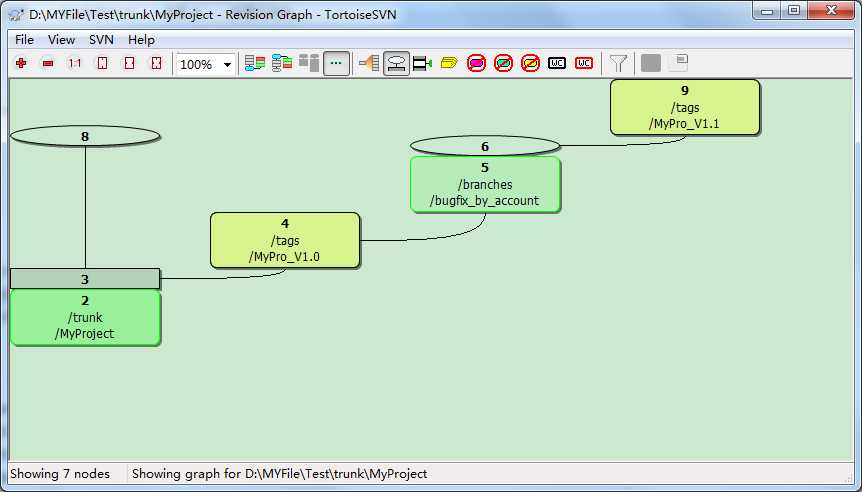Image resolution: width=862 pixels, height=492 pixels.
Task: Click the grey overview square icon
Action: tap(651, 64)
